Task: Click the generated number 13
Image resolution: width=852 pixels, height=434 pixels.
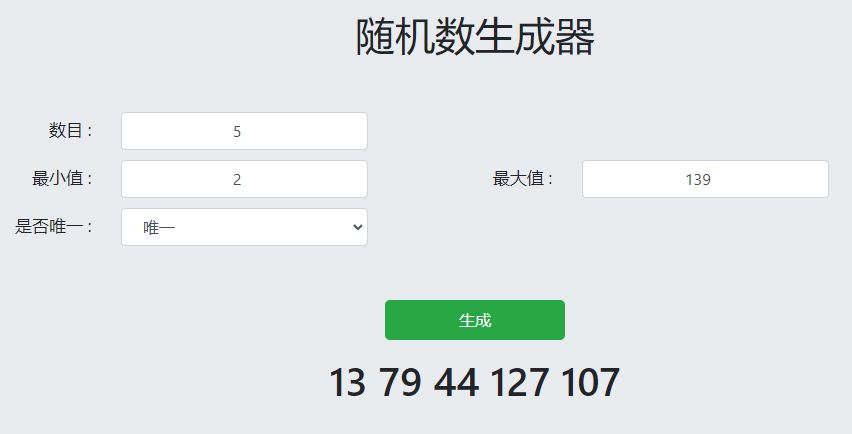Action: (347, 383)
